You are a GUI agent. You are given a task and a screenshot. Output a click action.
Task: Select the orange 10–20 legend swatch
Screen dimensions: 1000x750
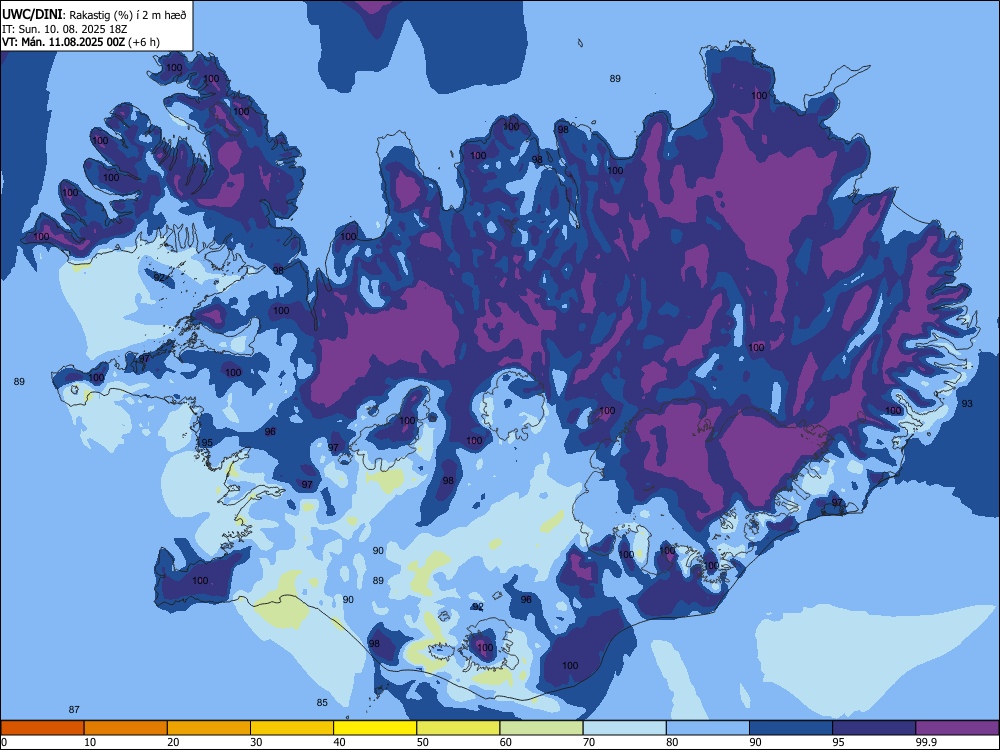(126, 728)
